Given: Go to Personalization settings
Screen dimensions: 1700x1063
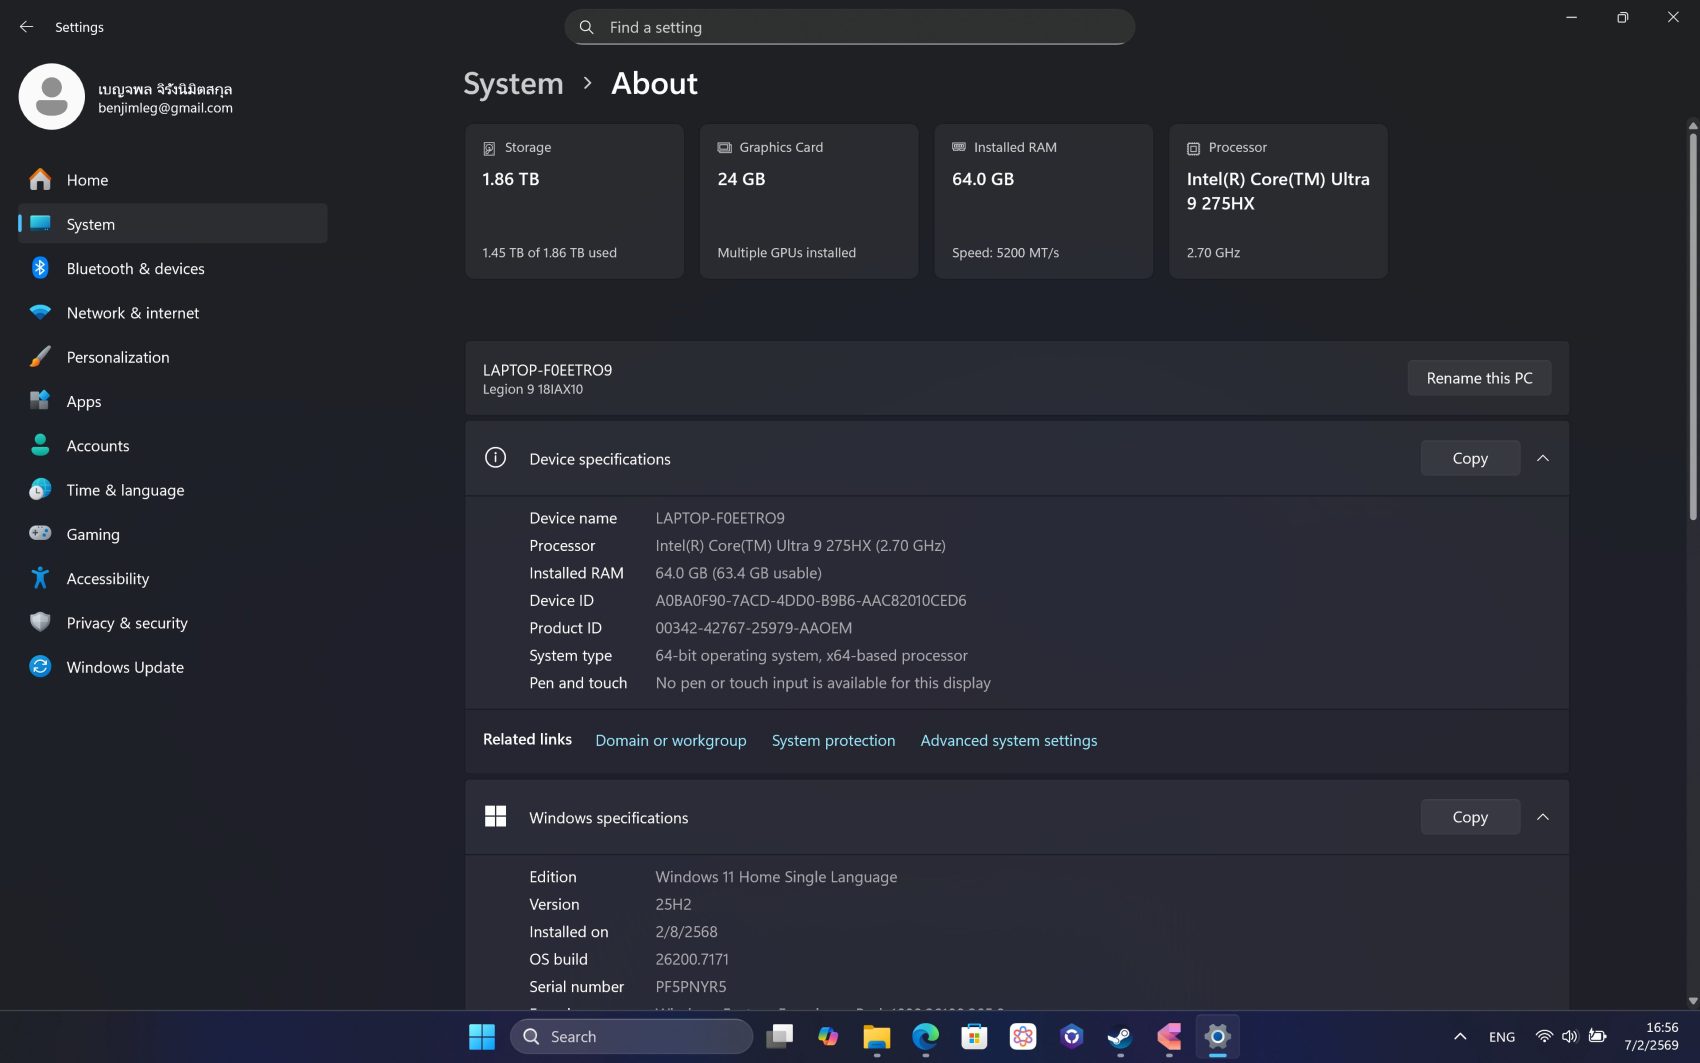Looking at the screenshot, I should [x=172, y=357].
